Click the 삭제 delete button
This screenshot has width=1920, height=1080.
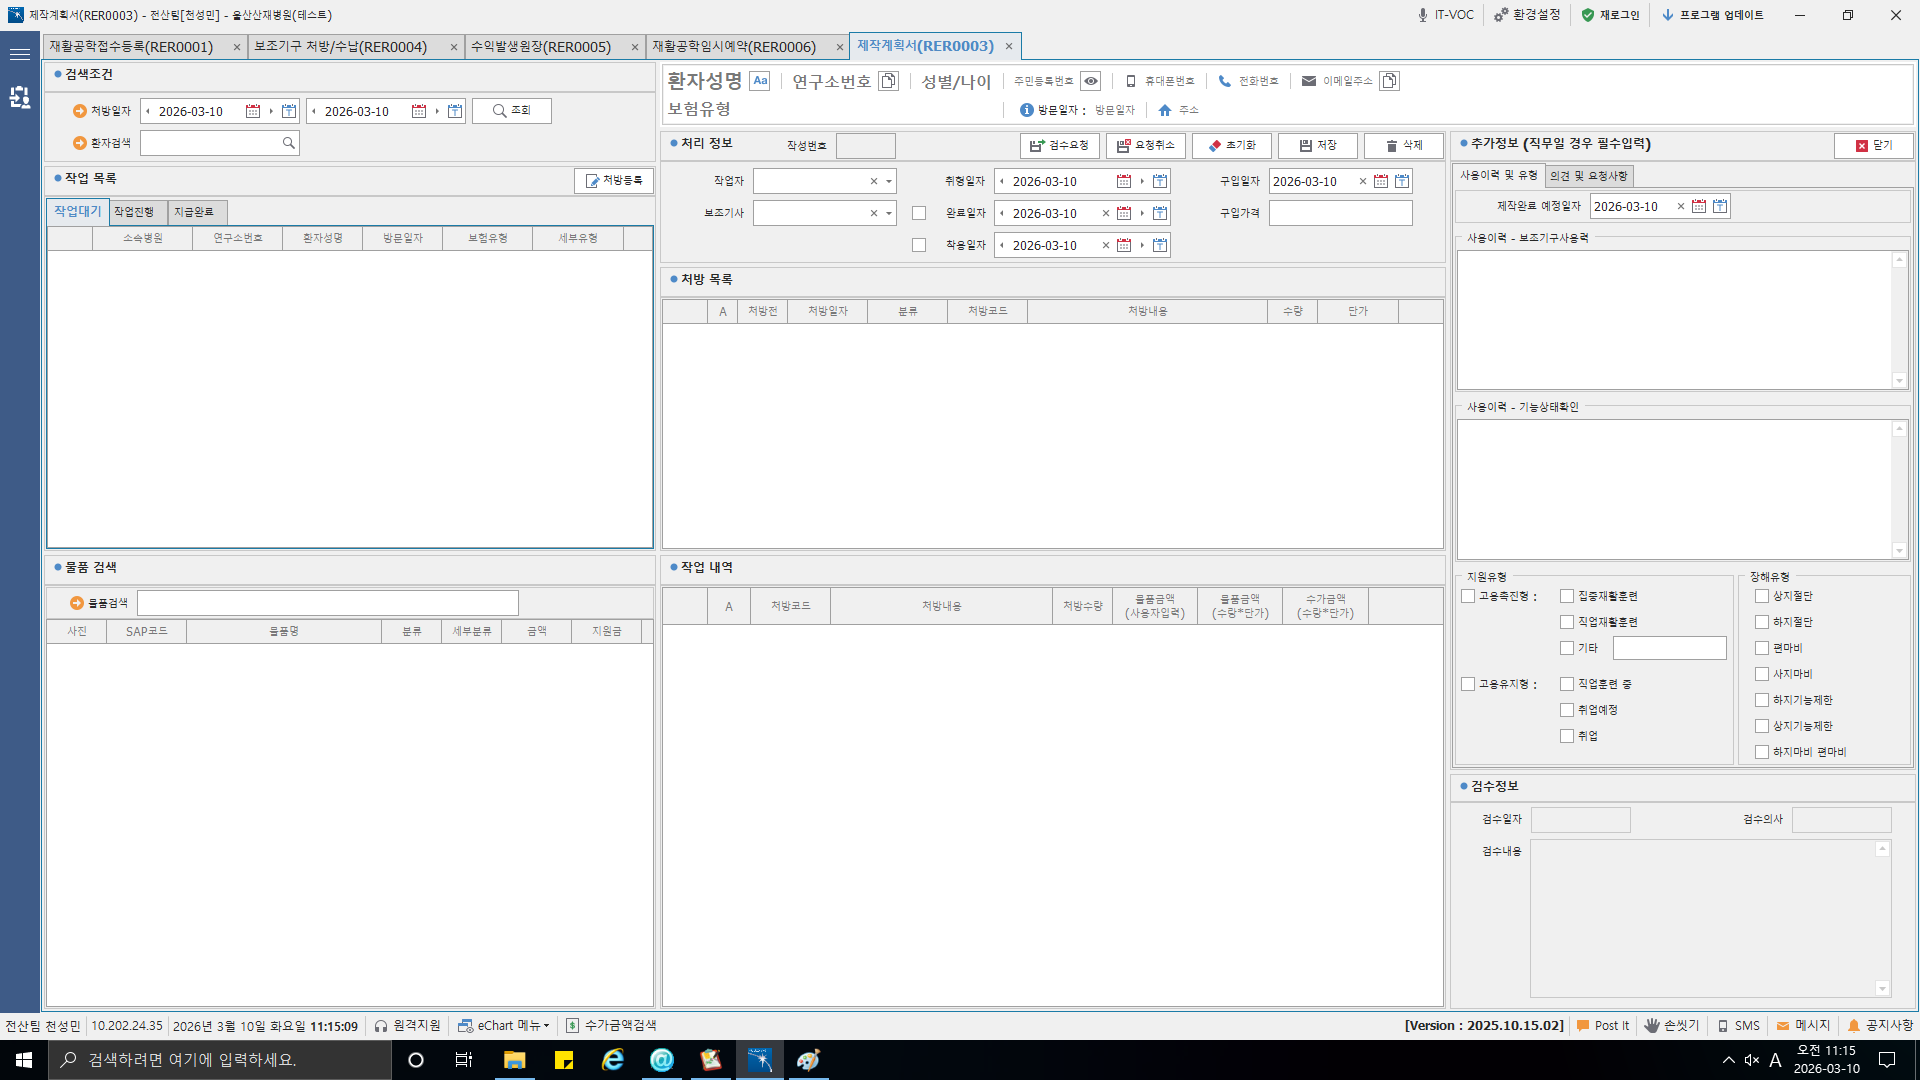click(x=1404, y=146)
